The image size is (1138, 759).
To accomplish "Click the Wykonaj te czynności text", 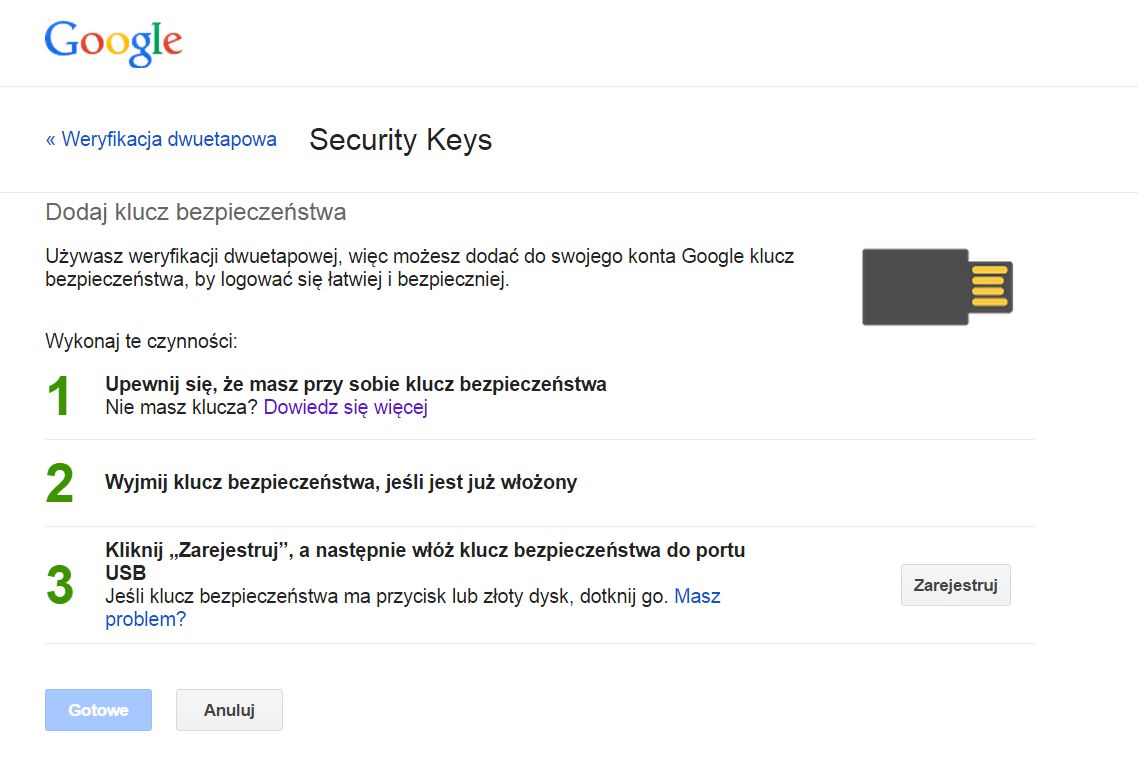I will pos(141,342).
